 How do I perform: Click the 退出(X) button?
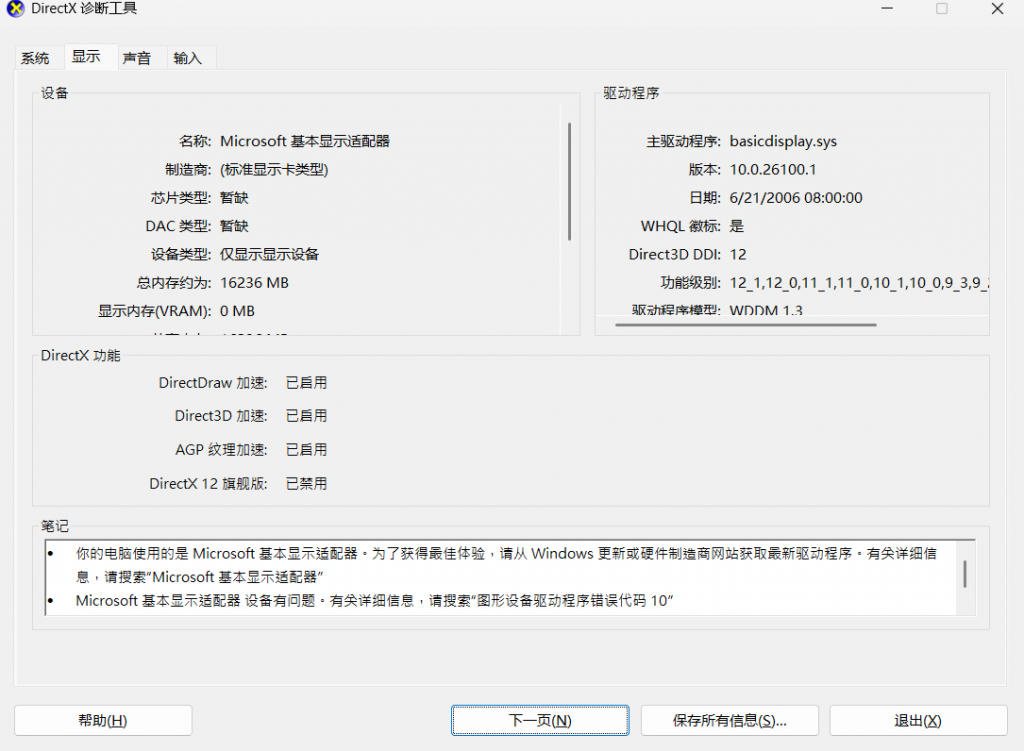coord(917,720)
